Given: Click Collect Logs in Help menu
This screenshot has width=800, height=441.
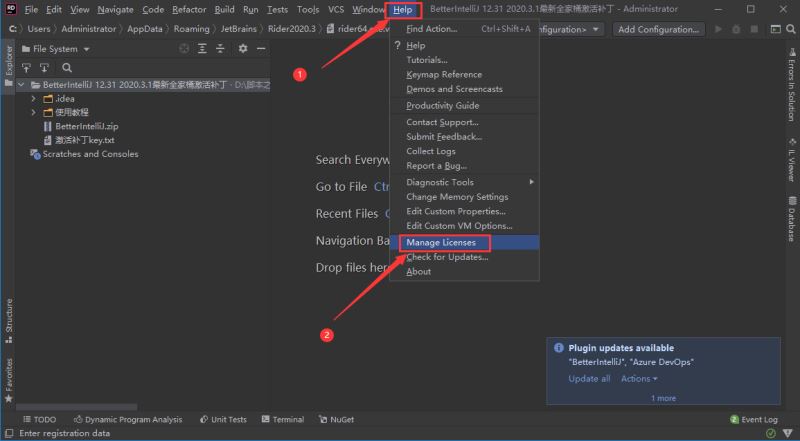Looking at the screenshot, I should click(x=464, y=151).
